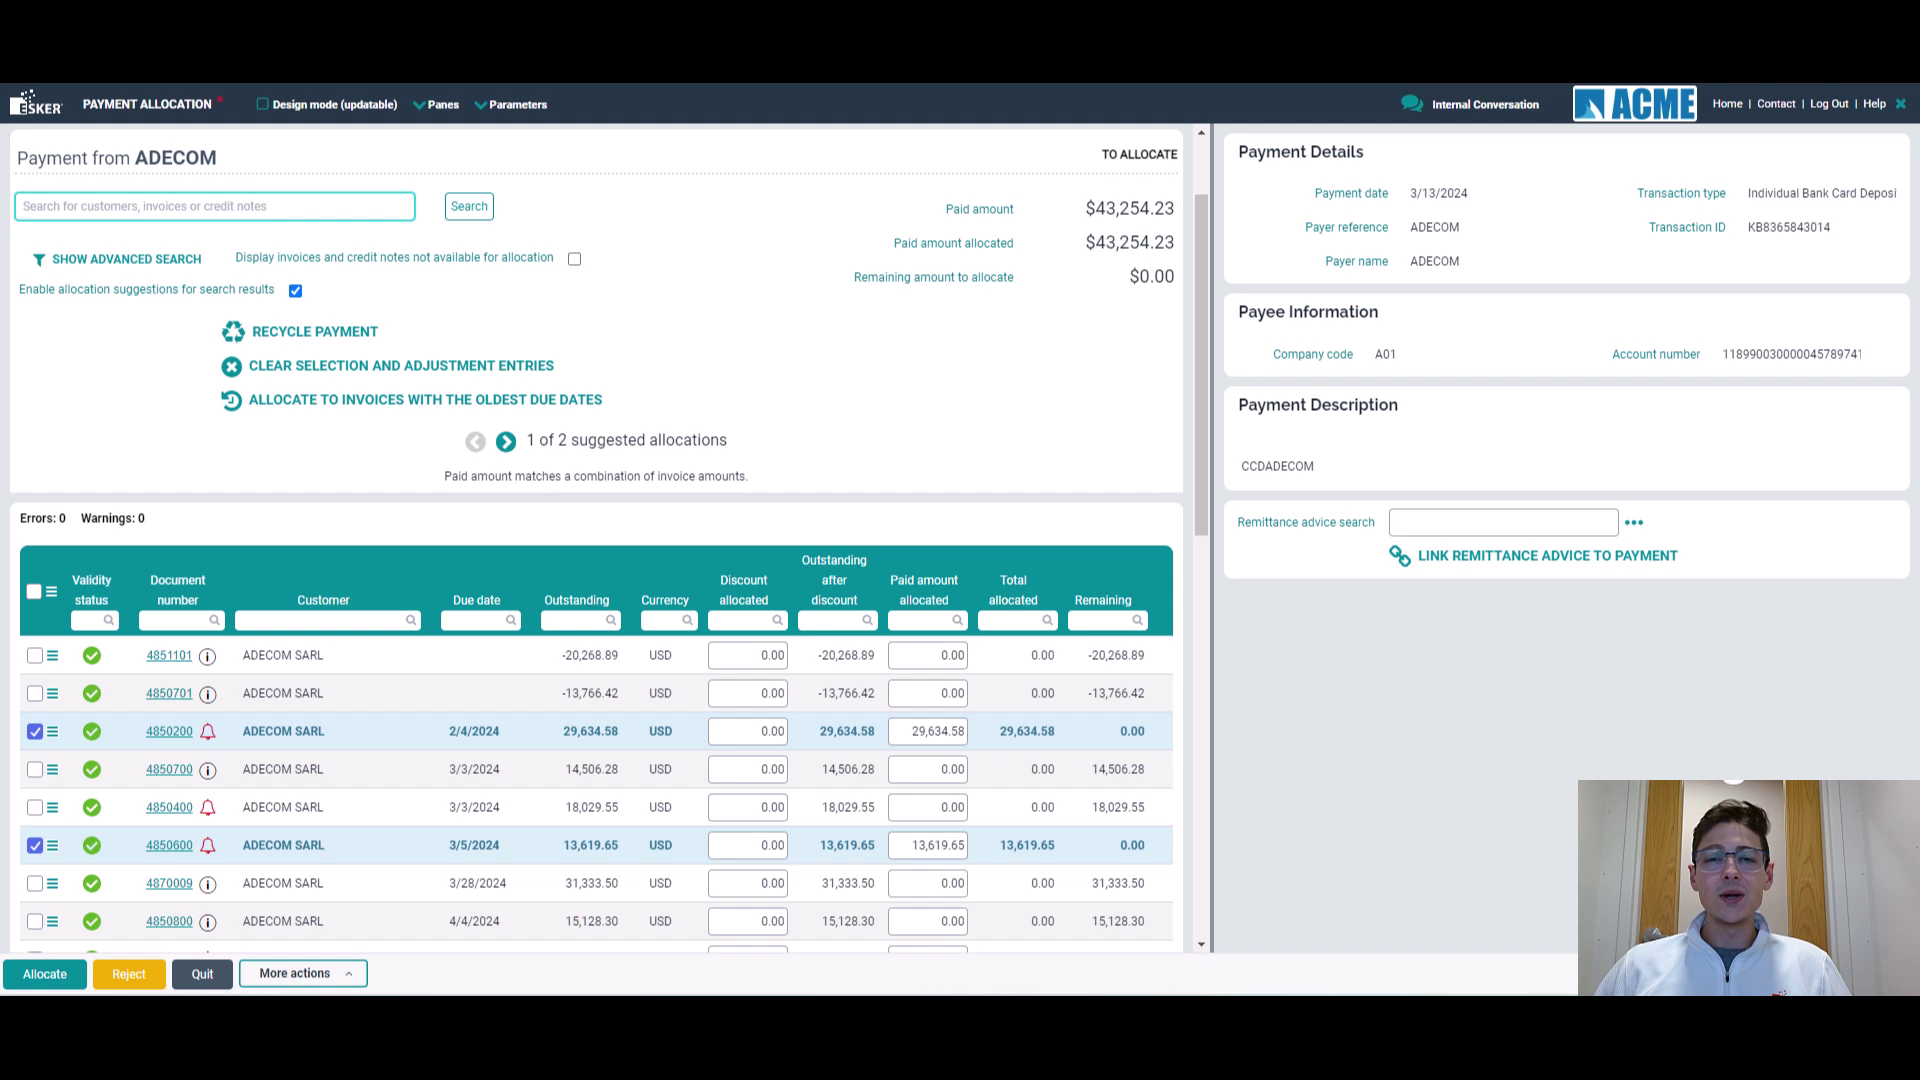
Task: Open the Internal Conversation chat icon
Action: click(1411, 103)
